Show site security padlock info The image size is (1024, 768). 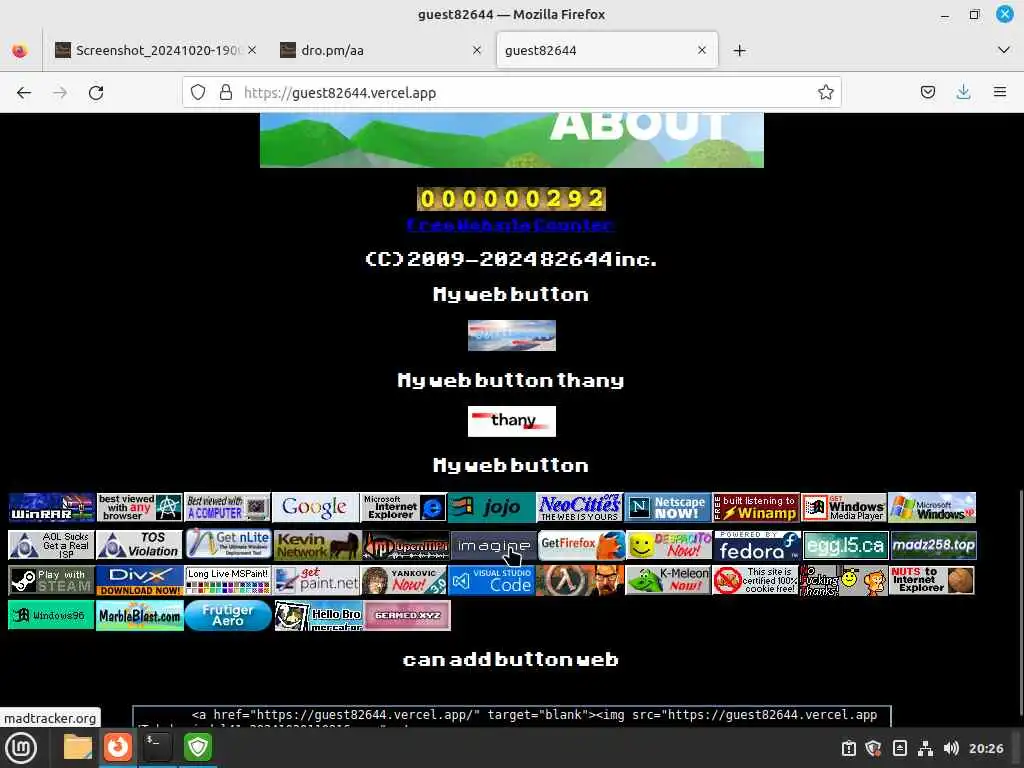(x=226, y=93)
